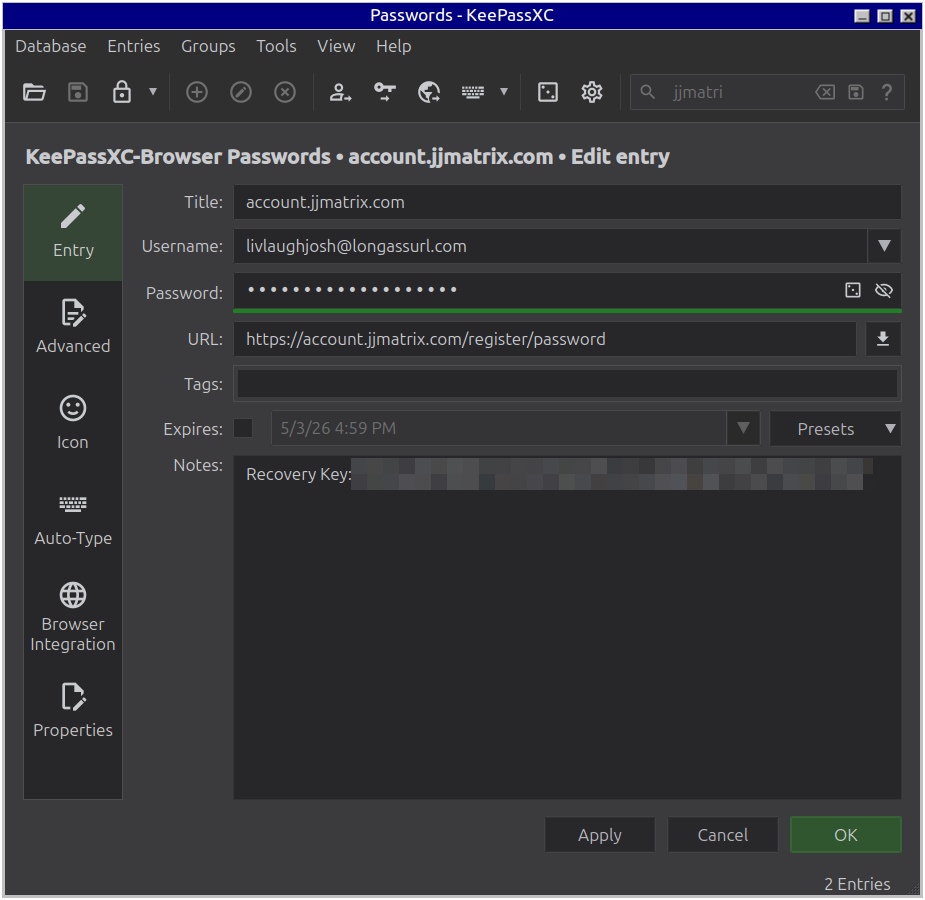Copy username via person-arrow toolbar icon
Image resolution: width=925 pixels, height=900 pixels.
[340, 92]
